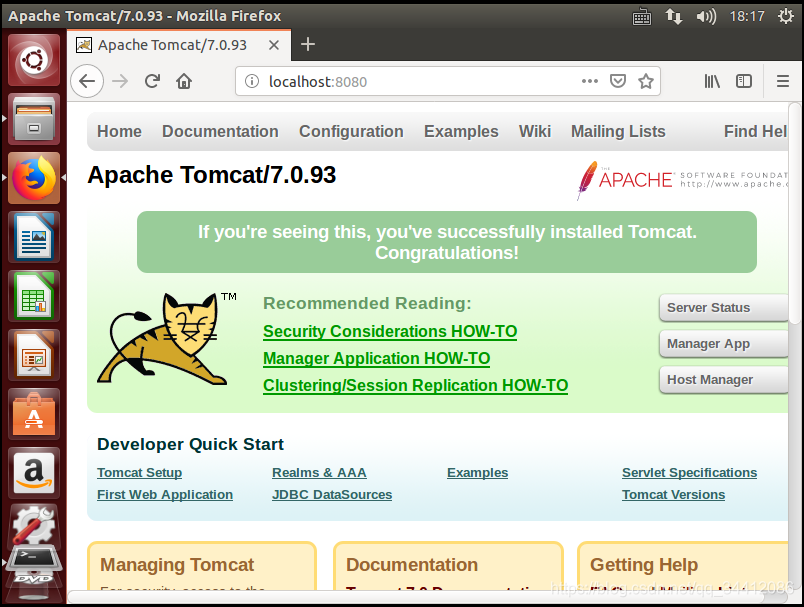Click the Server Status button
Screen dimensions: 804x607
(x=723, y=308)
